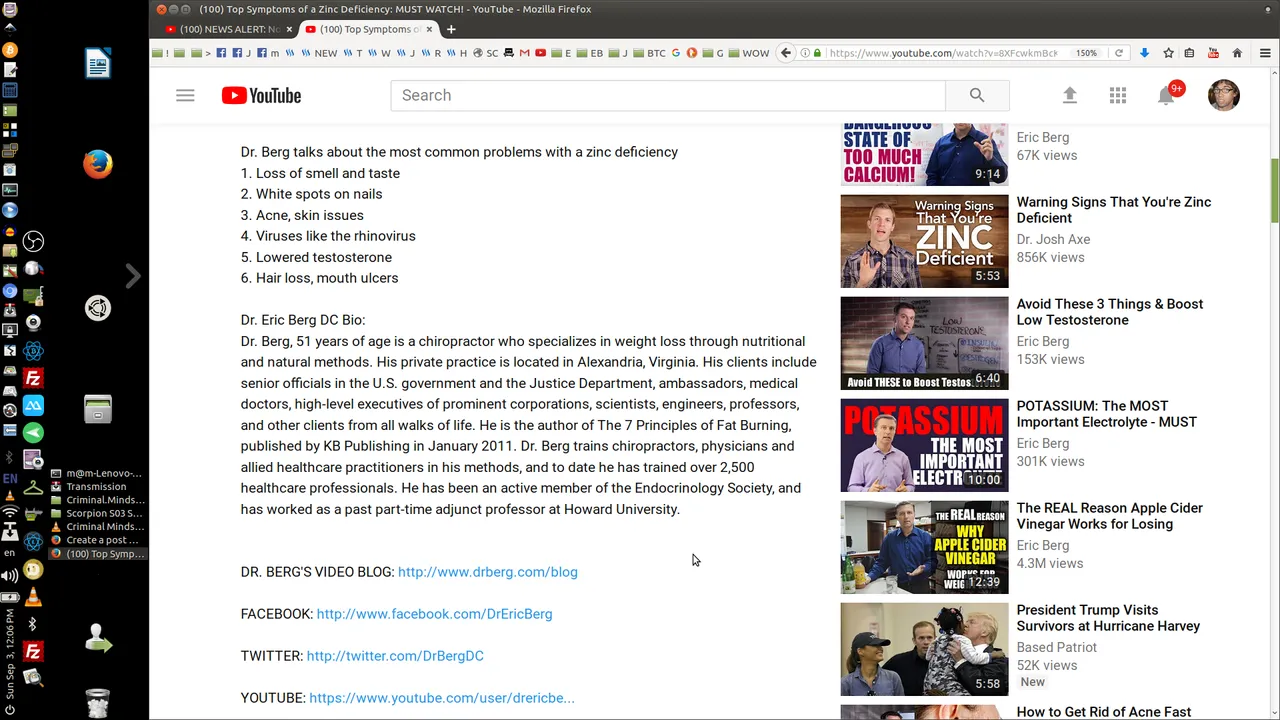Open the OBS Studio launcher icon
This screenshot has height=720, width=1280.
pyautogui.click(x=33, y=241)
